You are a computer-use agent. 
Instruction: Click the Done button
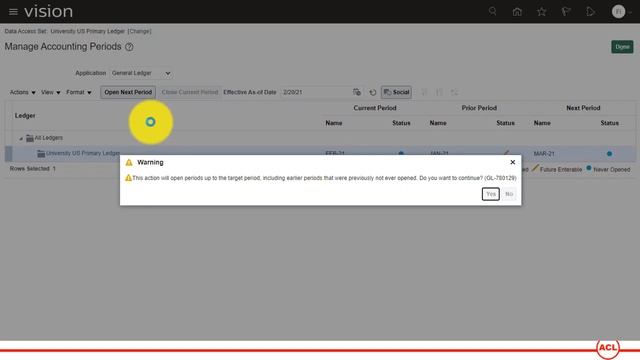coord(622,47)
